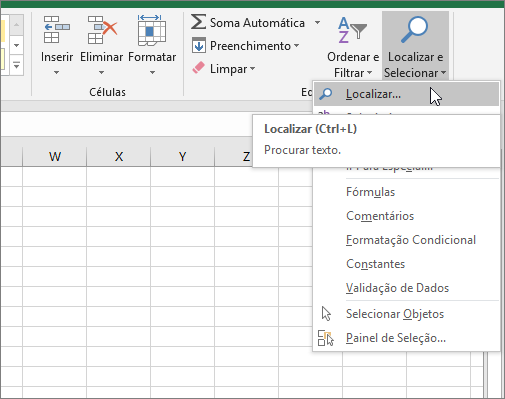Select column Y header
Image resolution: width=505 pixels, height=399 pixels.
182,156
